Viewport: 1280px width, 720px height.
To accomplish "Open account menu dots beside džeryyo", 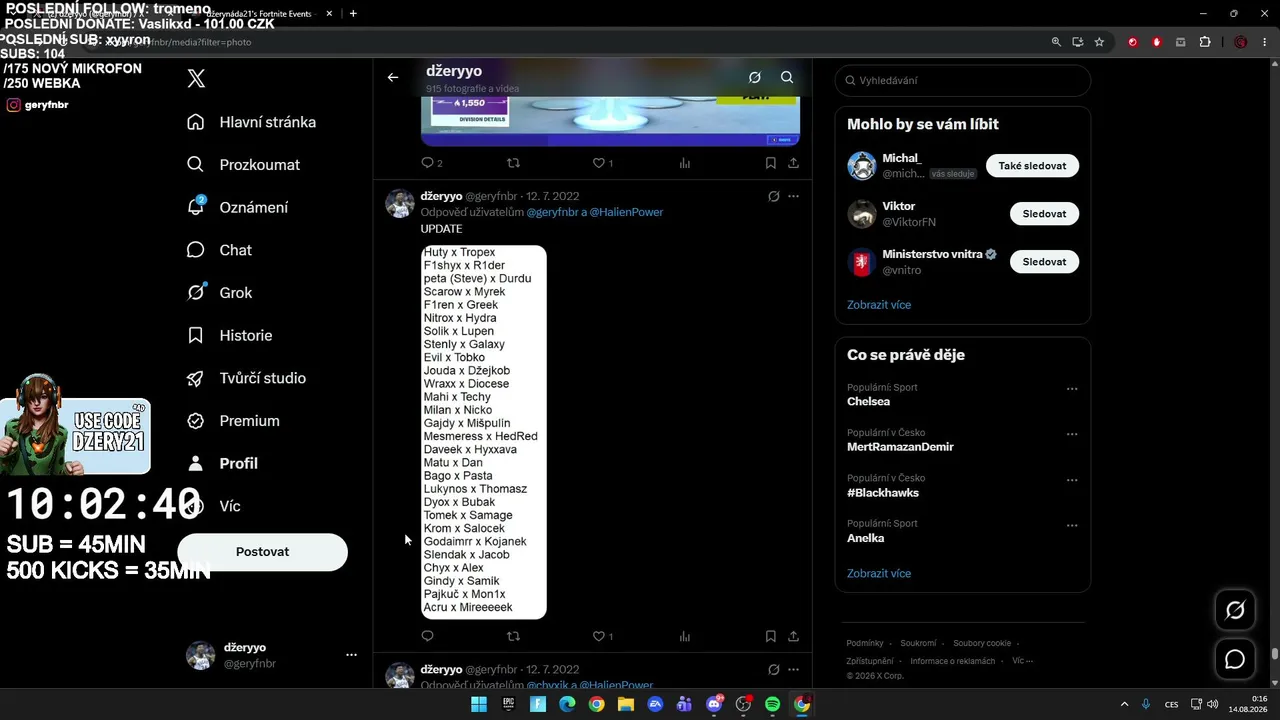I will click(351, 655).
